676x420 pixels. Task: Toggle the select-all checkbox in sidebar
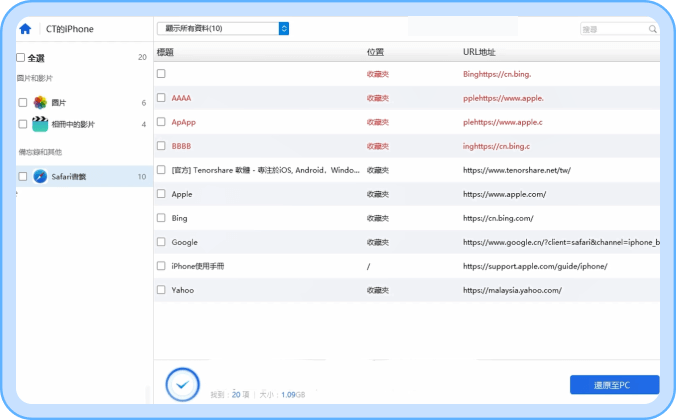pos(20,57)
